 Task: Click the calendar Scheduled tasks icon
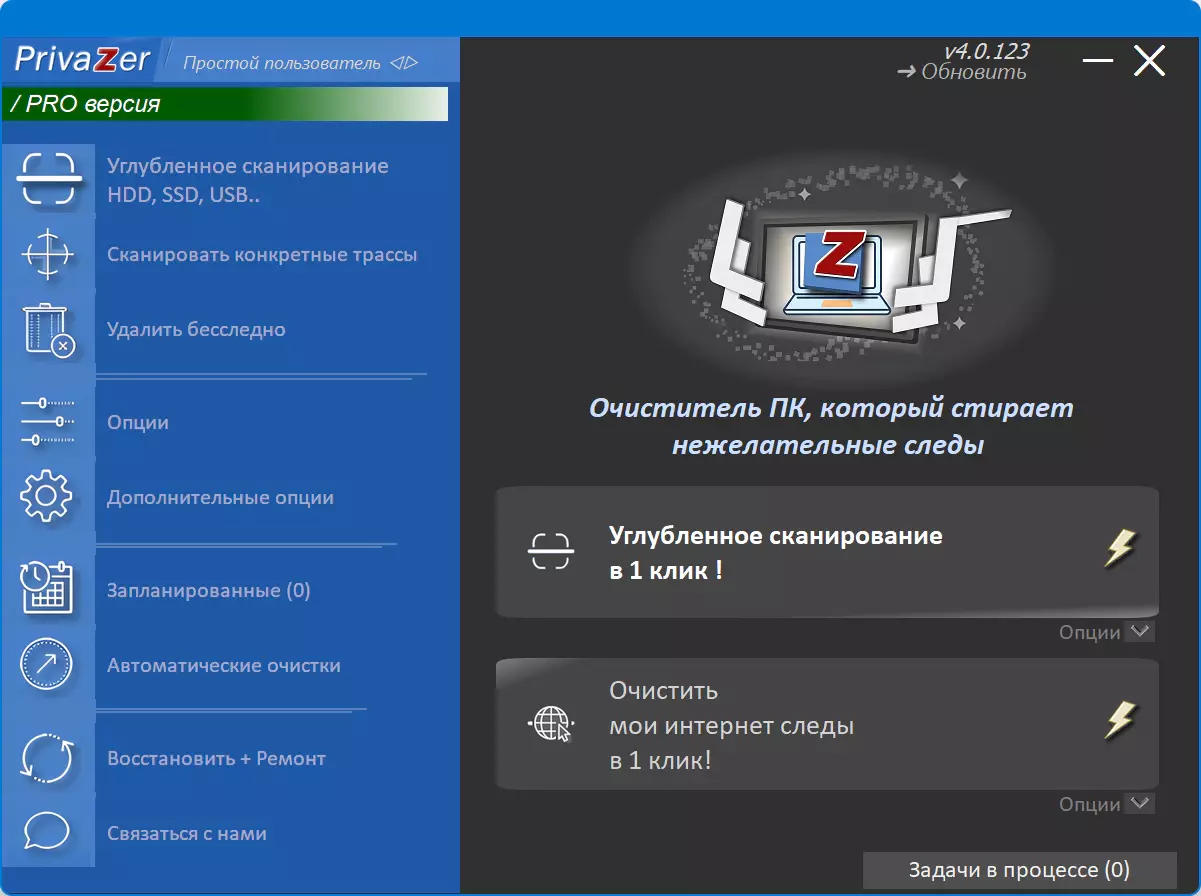pyautogui.click(x=47, y=589)
